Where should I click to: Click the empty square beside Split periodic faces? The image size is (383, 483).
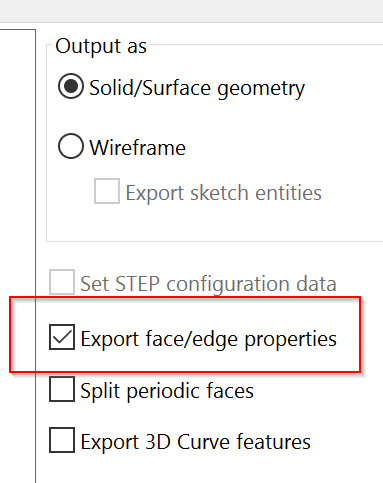coord(62,389)
